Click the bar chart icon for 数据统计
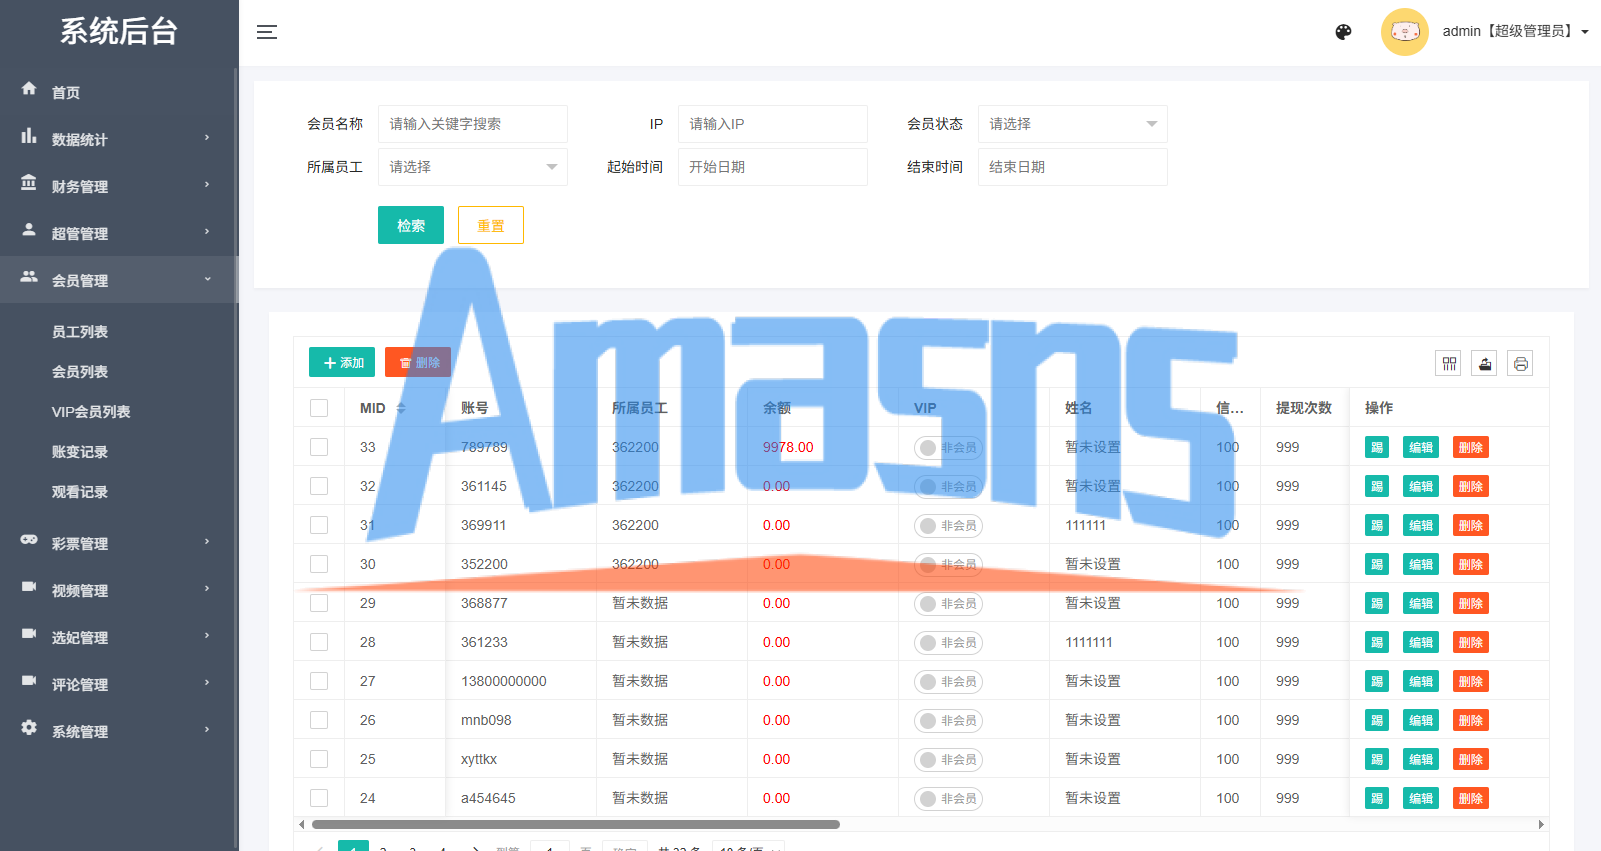 [x=29, y=136]
